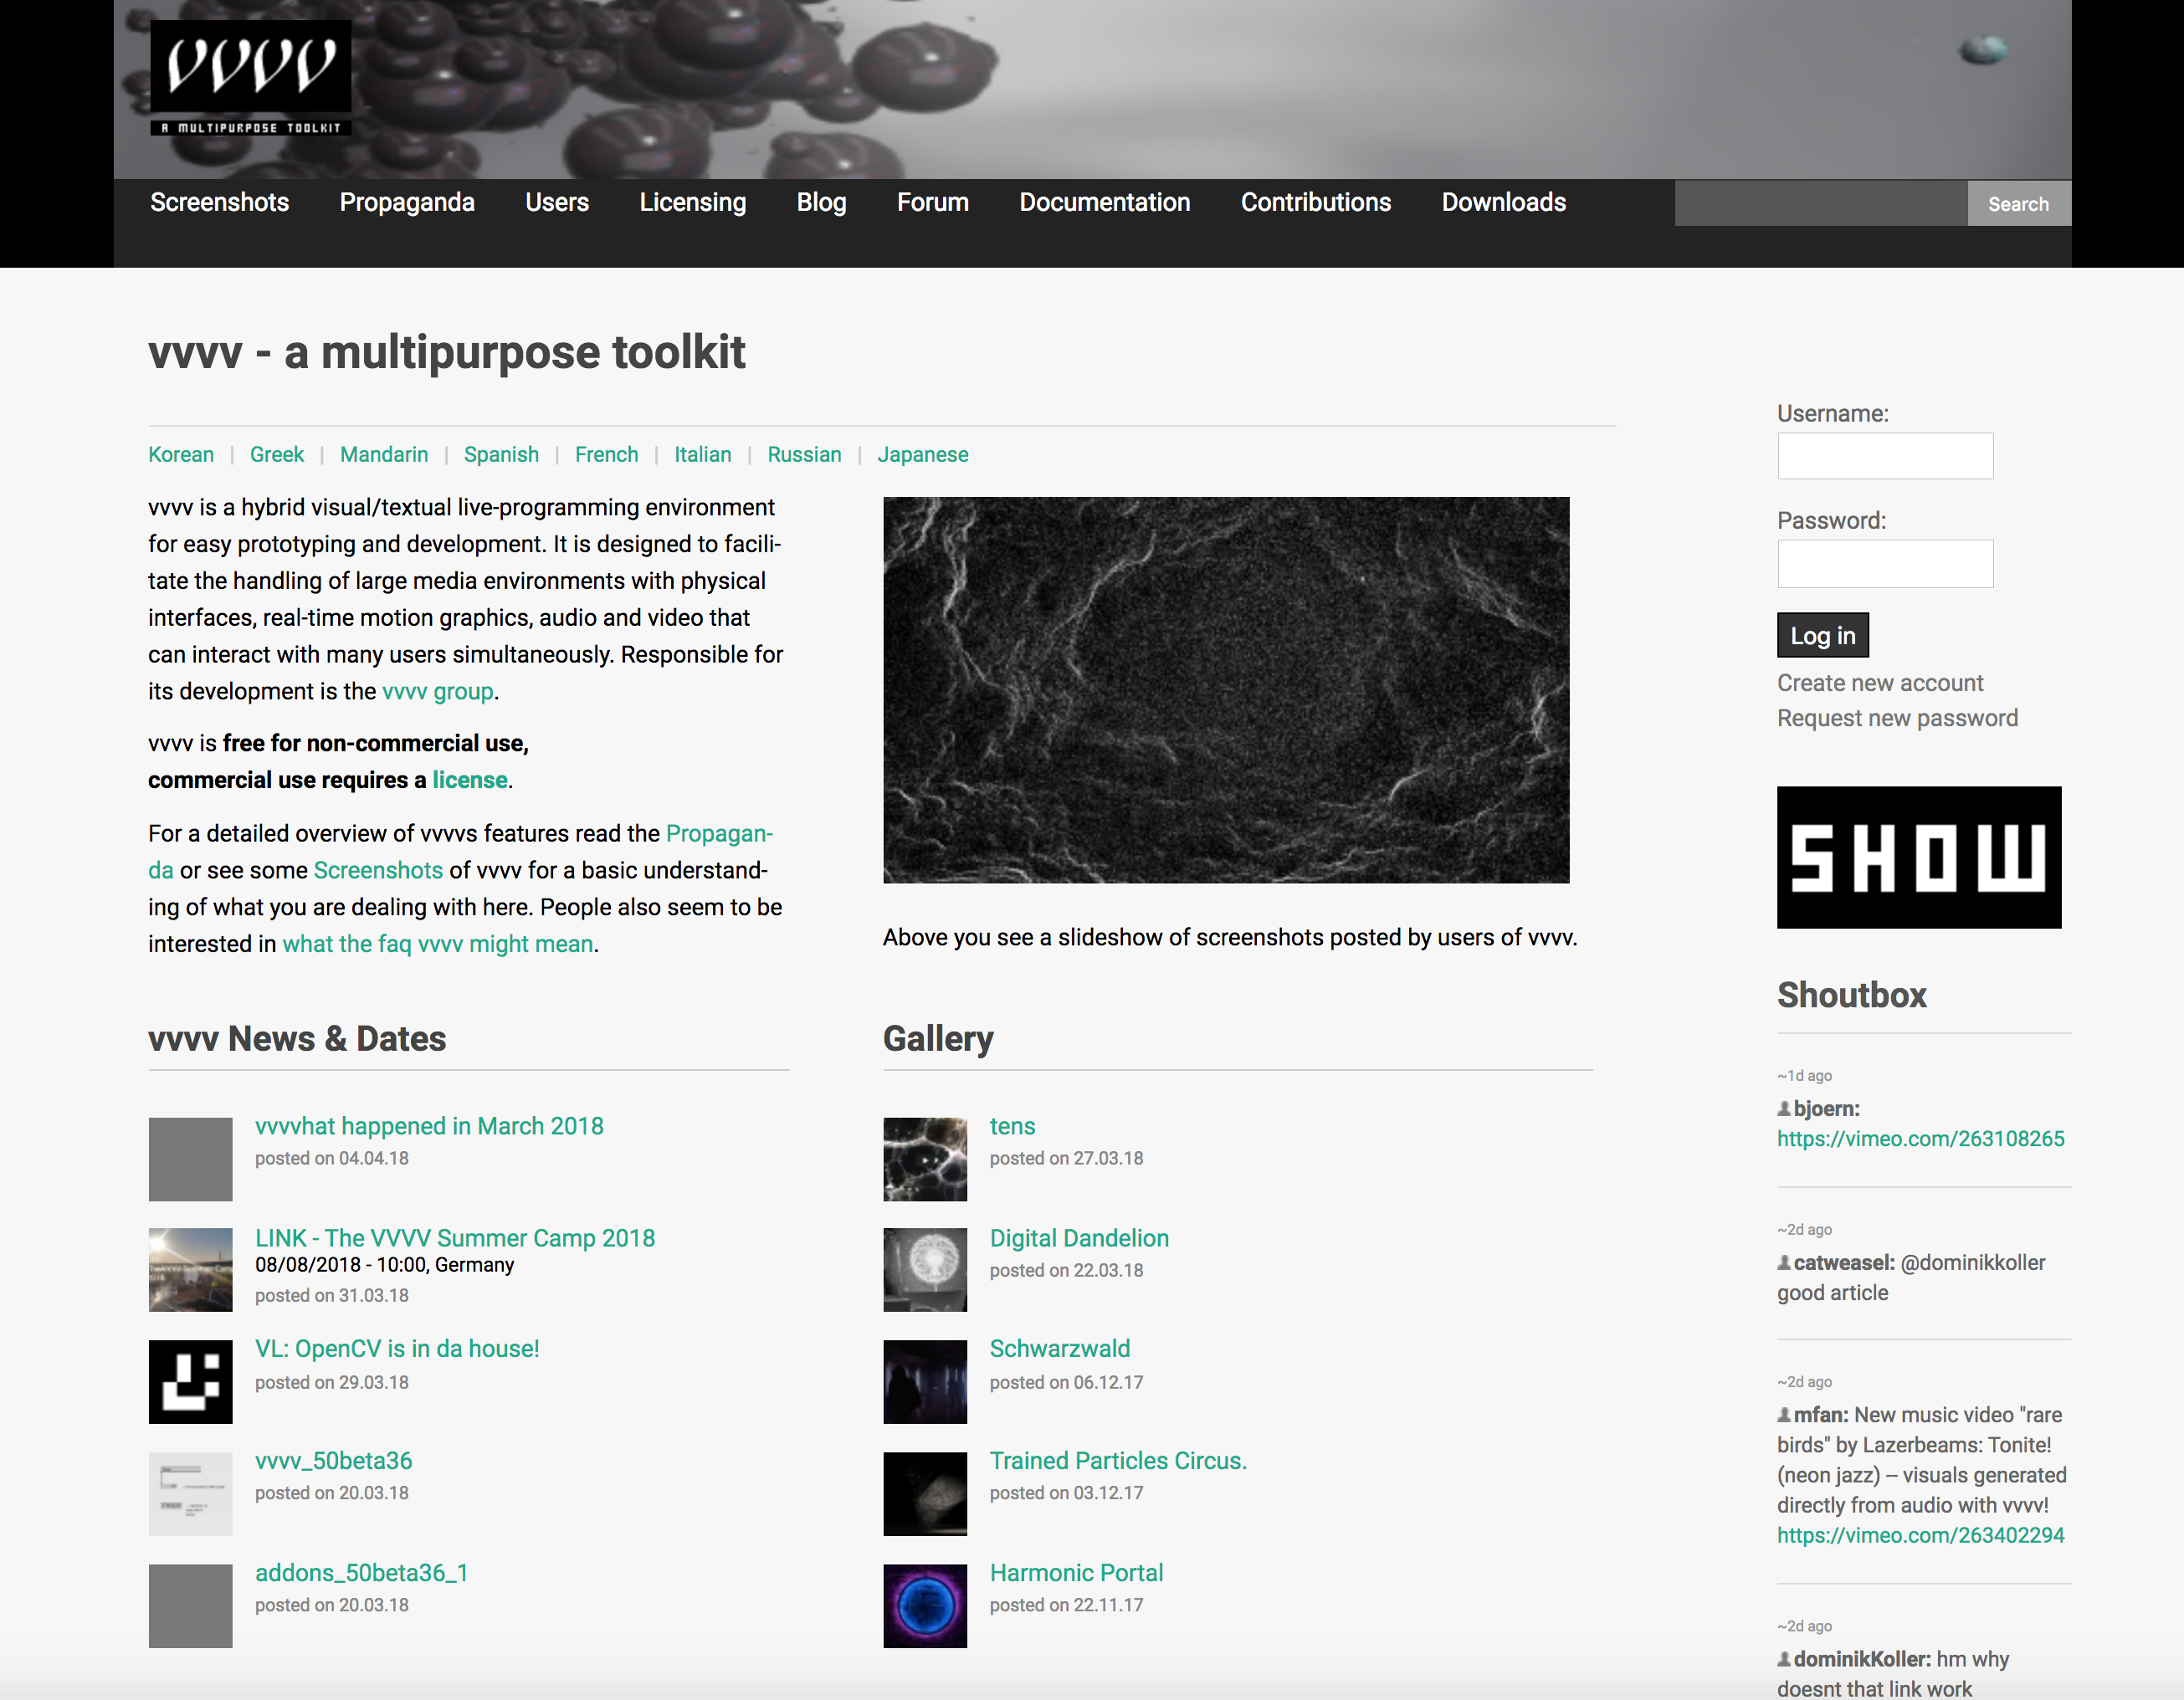Focus the search text field
The image size is (2184, 1700).
[1821, 204]
